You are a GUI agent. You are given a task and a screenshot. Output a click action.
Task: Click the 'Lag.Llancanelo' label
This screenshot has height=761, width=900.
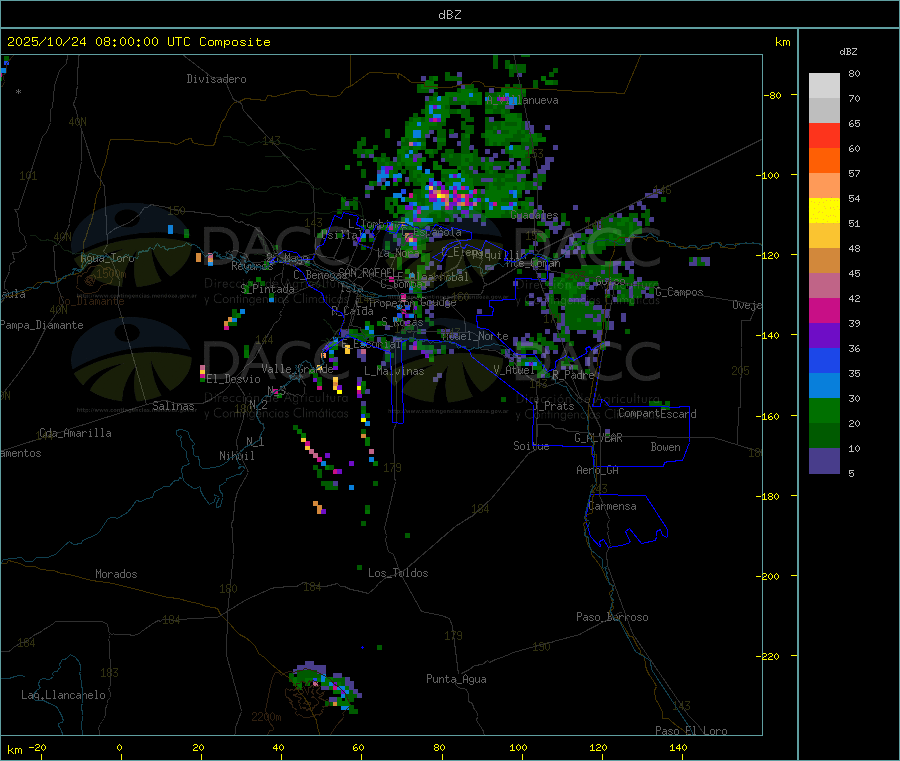63,695
